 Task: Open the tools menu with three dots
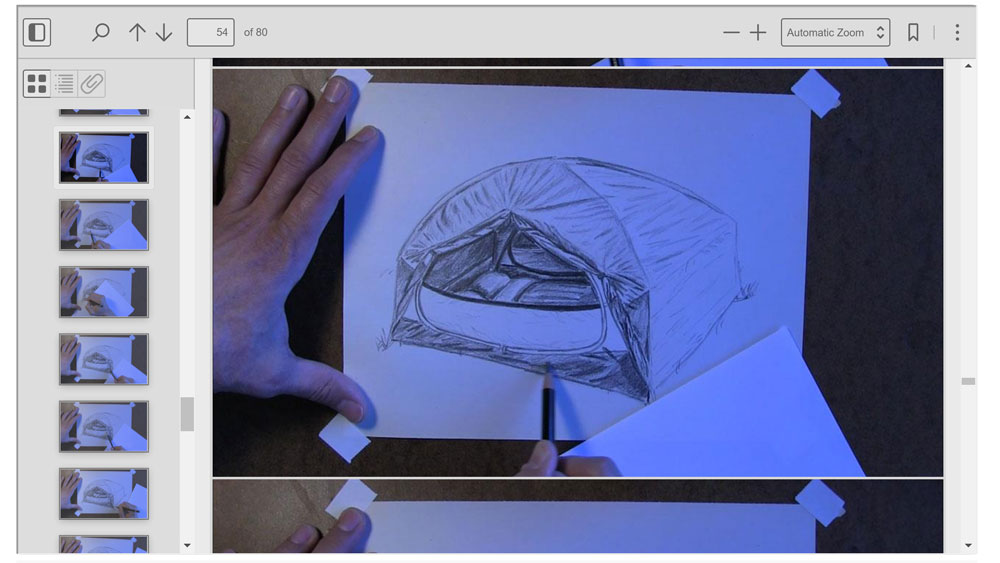[x=957, y=33]
